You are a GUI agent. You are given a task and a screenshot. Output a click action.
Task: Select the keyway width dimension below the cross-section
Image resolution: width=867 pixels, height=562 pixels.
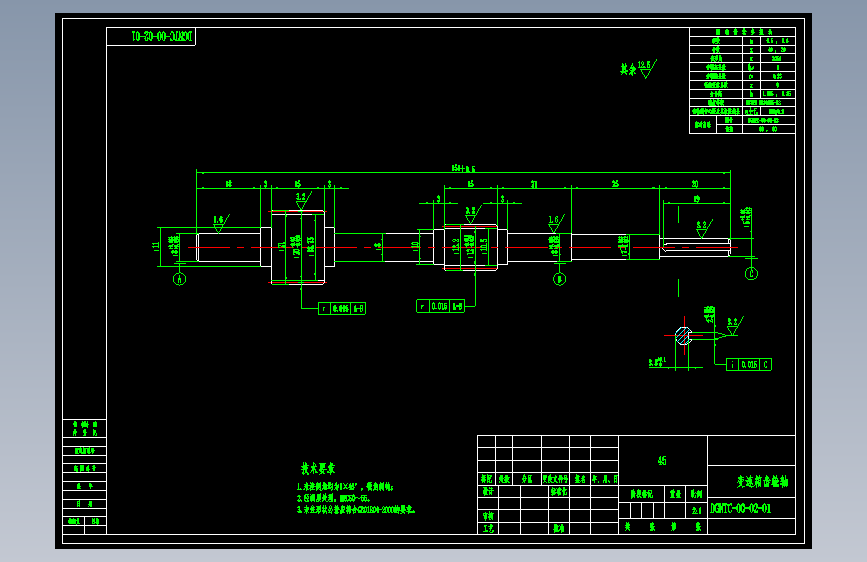[x=657, y=362]
